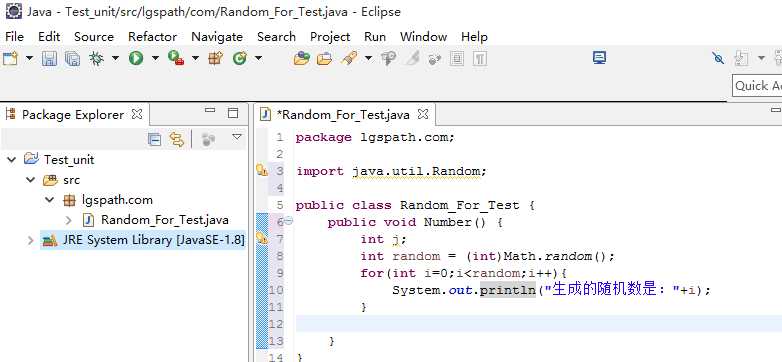The height and width of the screenshot is (362, 782).
Task: Open the Edit menu
Action: [49, 36]
